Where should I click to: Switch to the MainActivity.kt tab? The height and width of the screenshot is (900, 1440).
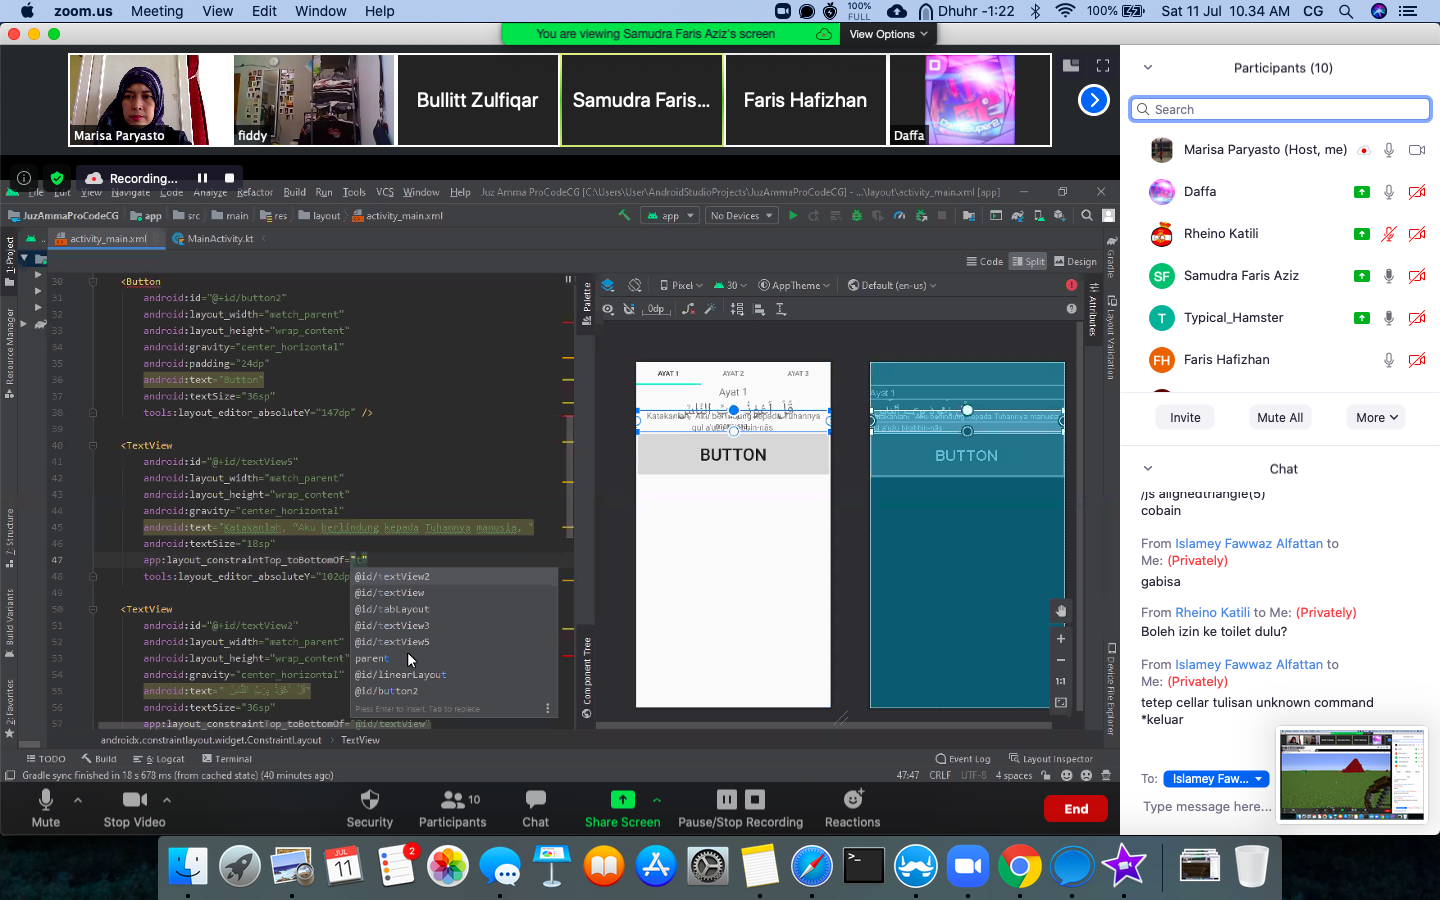(213, 239)
